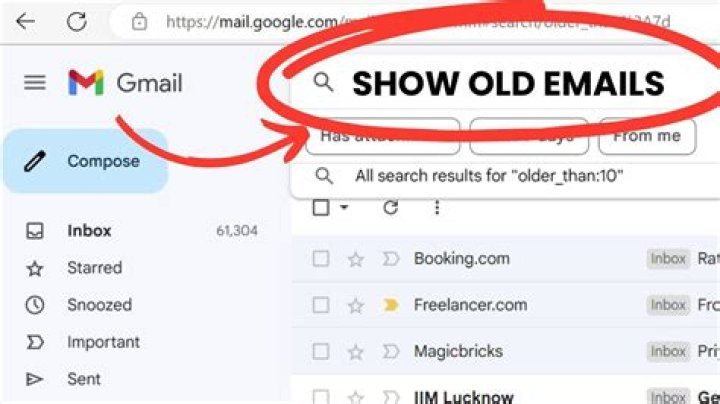Open the three-dot more options menu
720x404 pixels.
[x=437, y=208]
